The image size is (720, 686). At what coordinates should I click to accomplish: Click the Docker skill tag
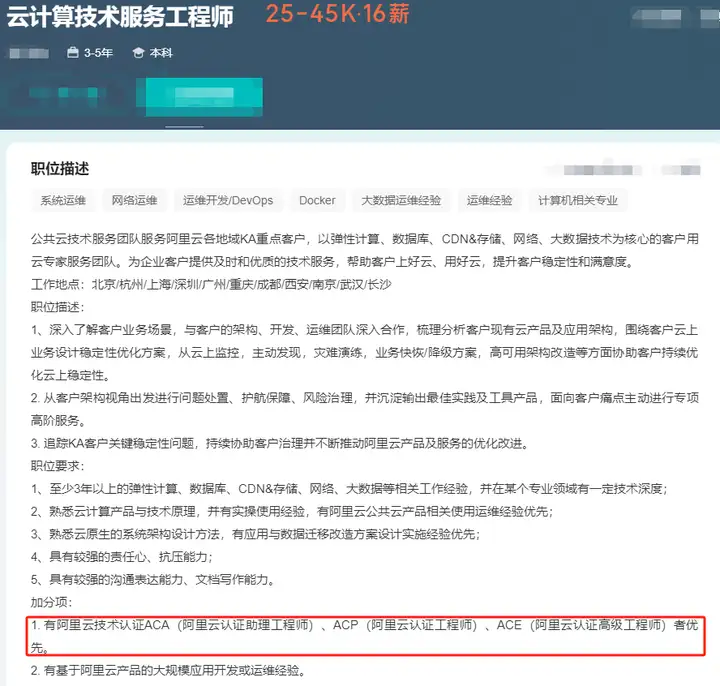pyautogui.click(x=317, y=200)
